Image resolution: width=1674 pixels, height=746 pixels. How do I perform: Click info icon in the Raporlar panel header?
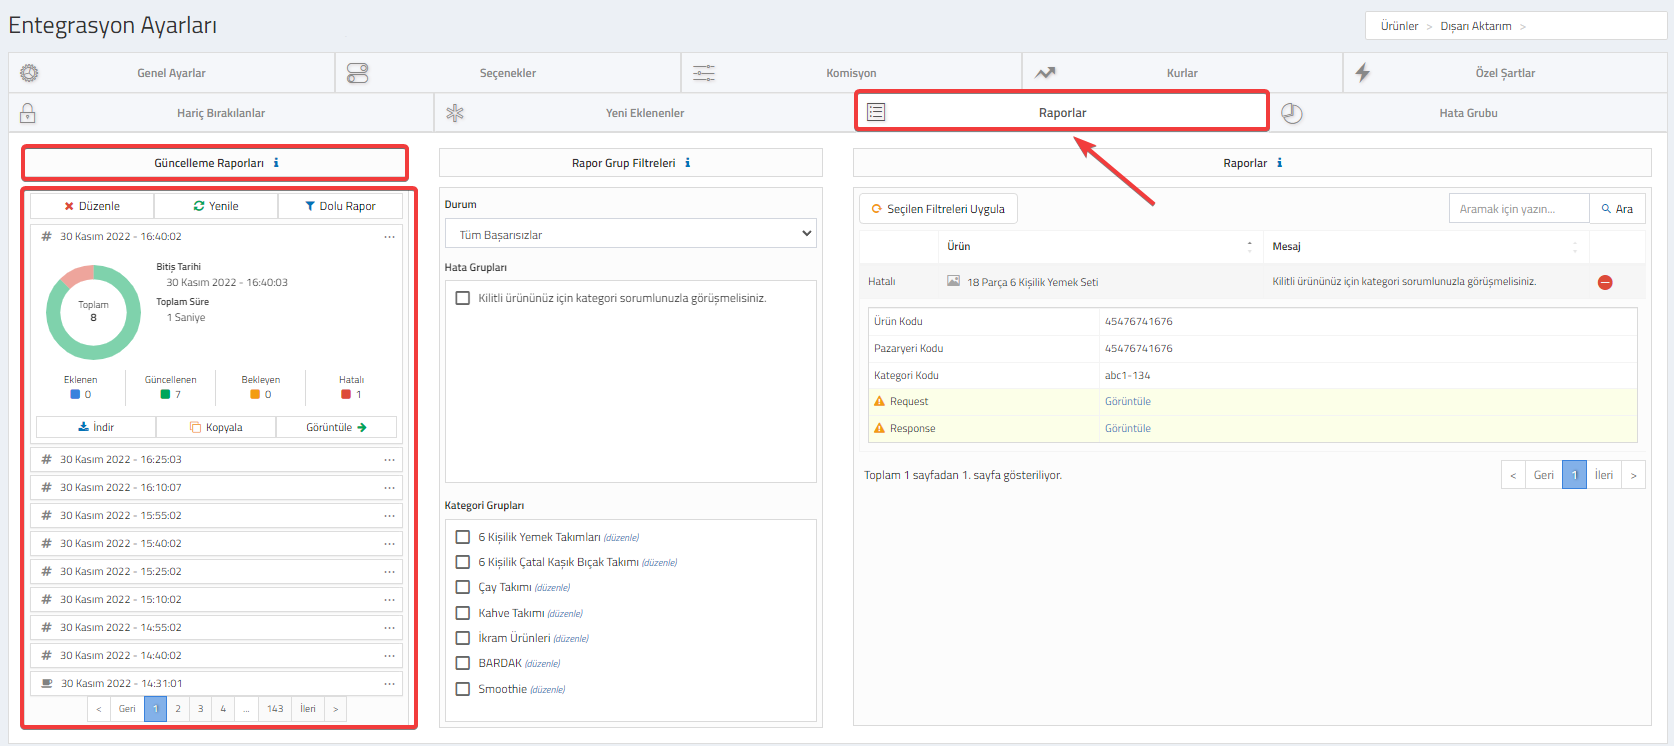1279,163
